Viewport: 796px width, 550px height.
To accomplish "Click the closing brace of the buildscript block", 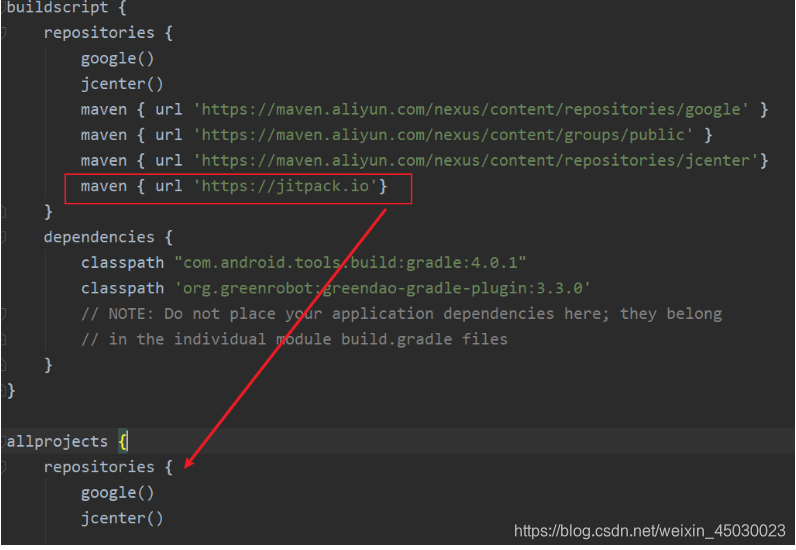I will [11, 391].
